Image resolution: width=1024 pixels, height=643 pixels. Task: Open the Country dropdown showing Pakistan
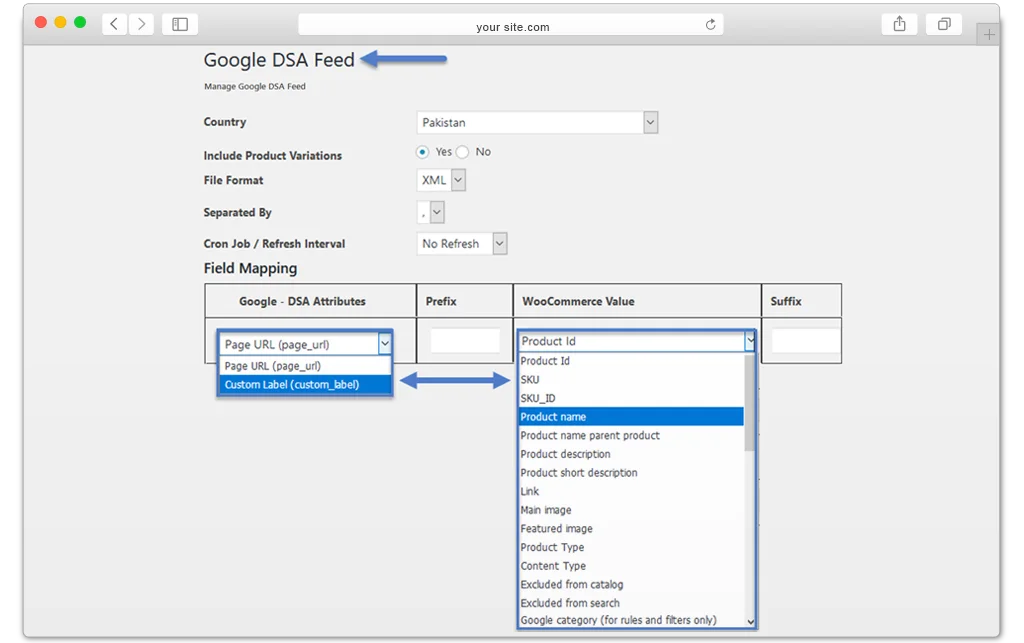tap(537, 123)
